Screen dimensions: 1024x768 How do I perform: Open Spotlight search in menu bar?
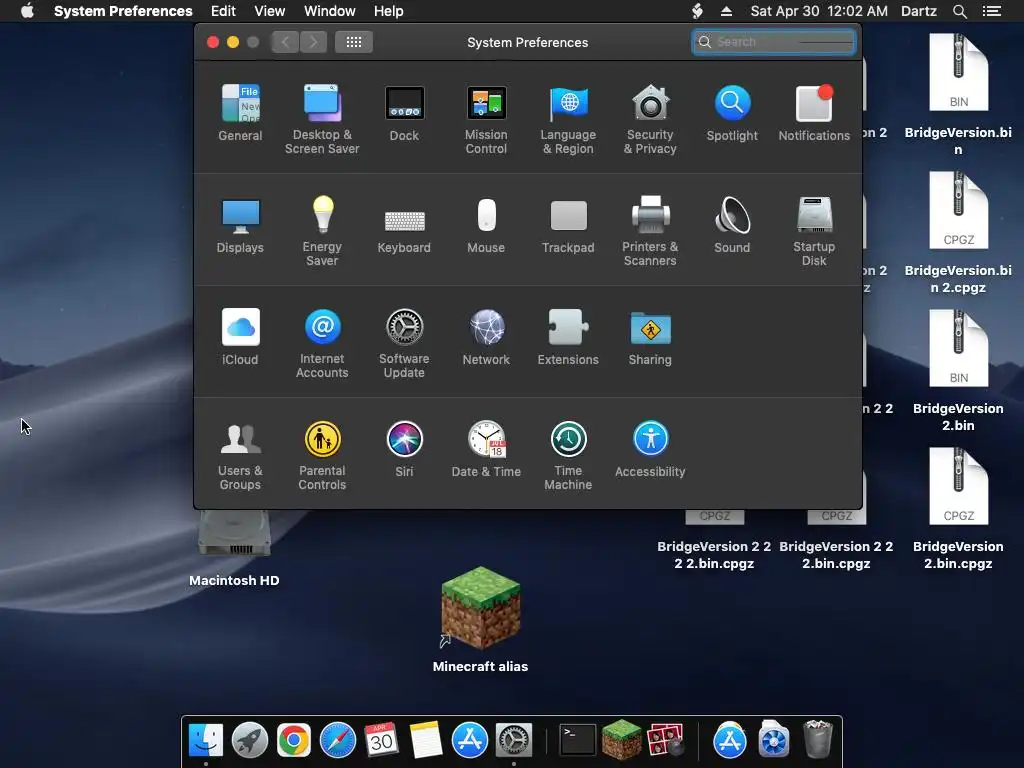pos(959,11)
